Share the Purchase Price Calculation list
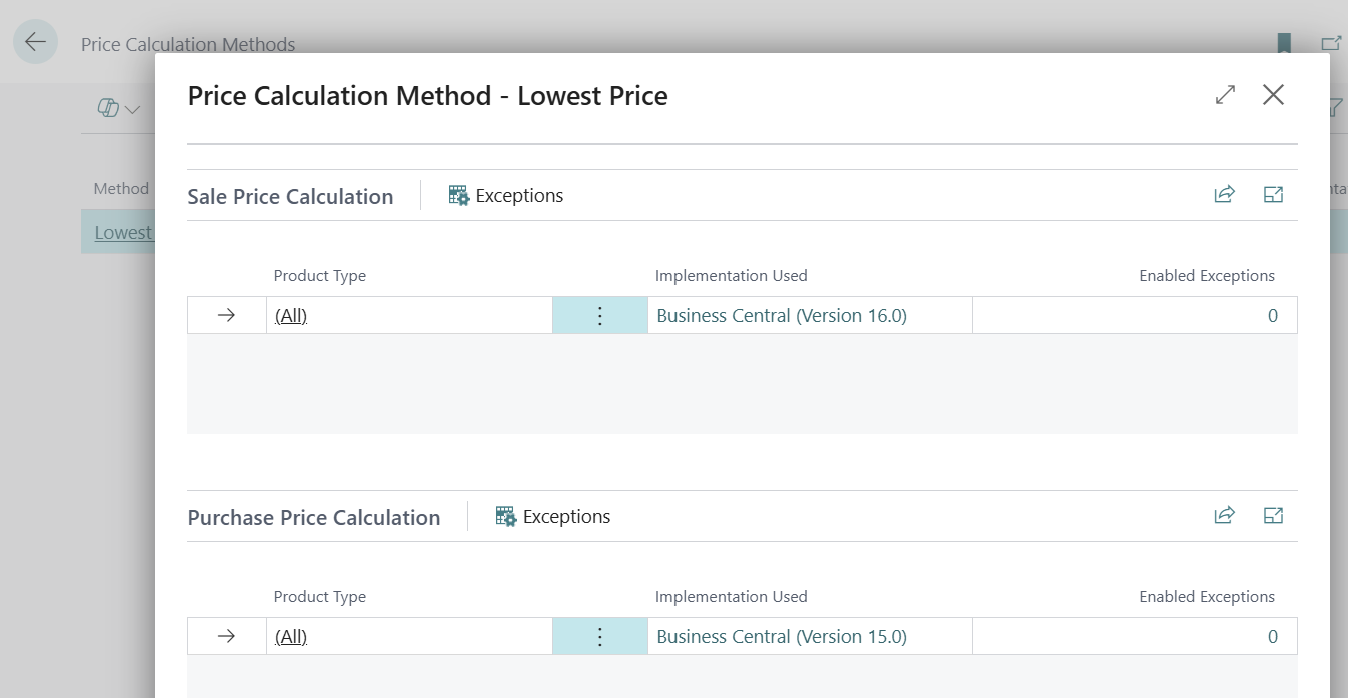Image resolution: width=1348 pixels, height=698 pixels. [x=1224, y=516]
